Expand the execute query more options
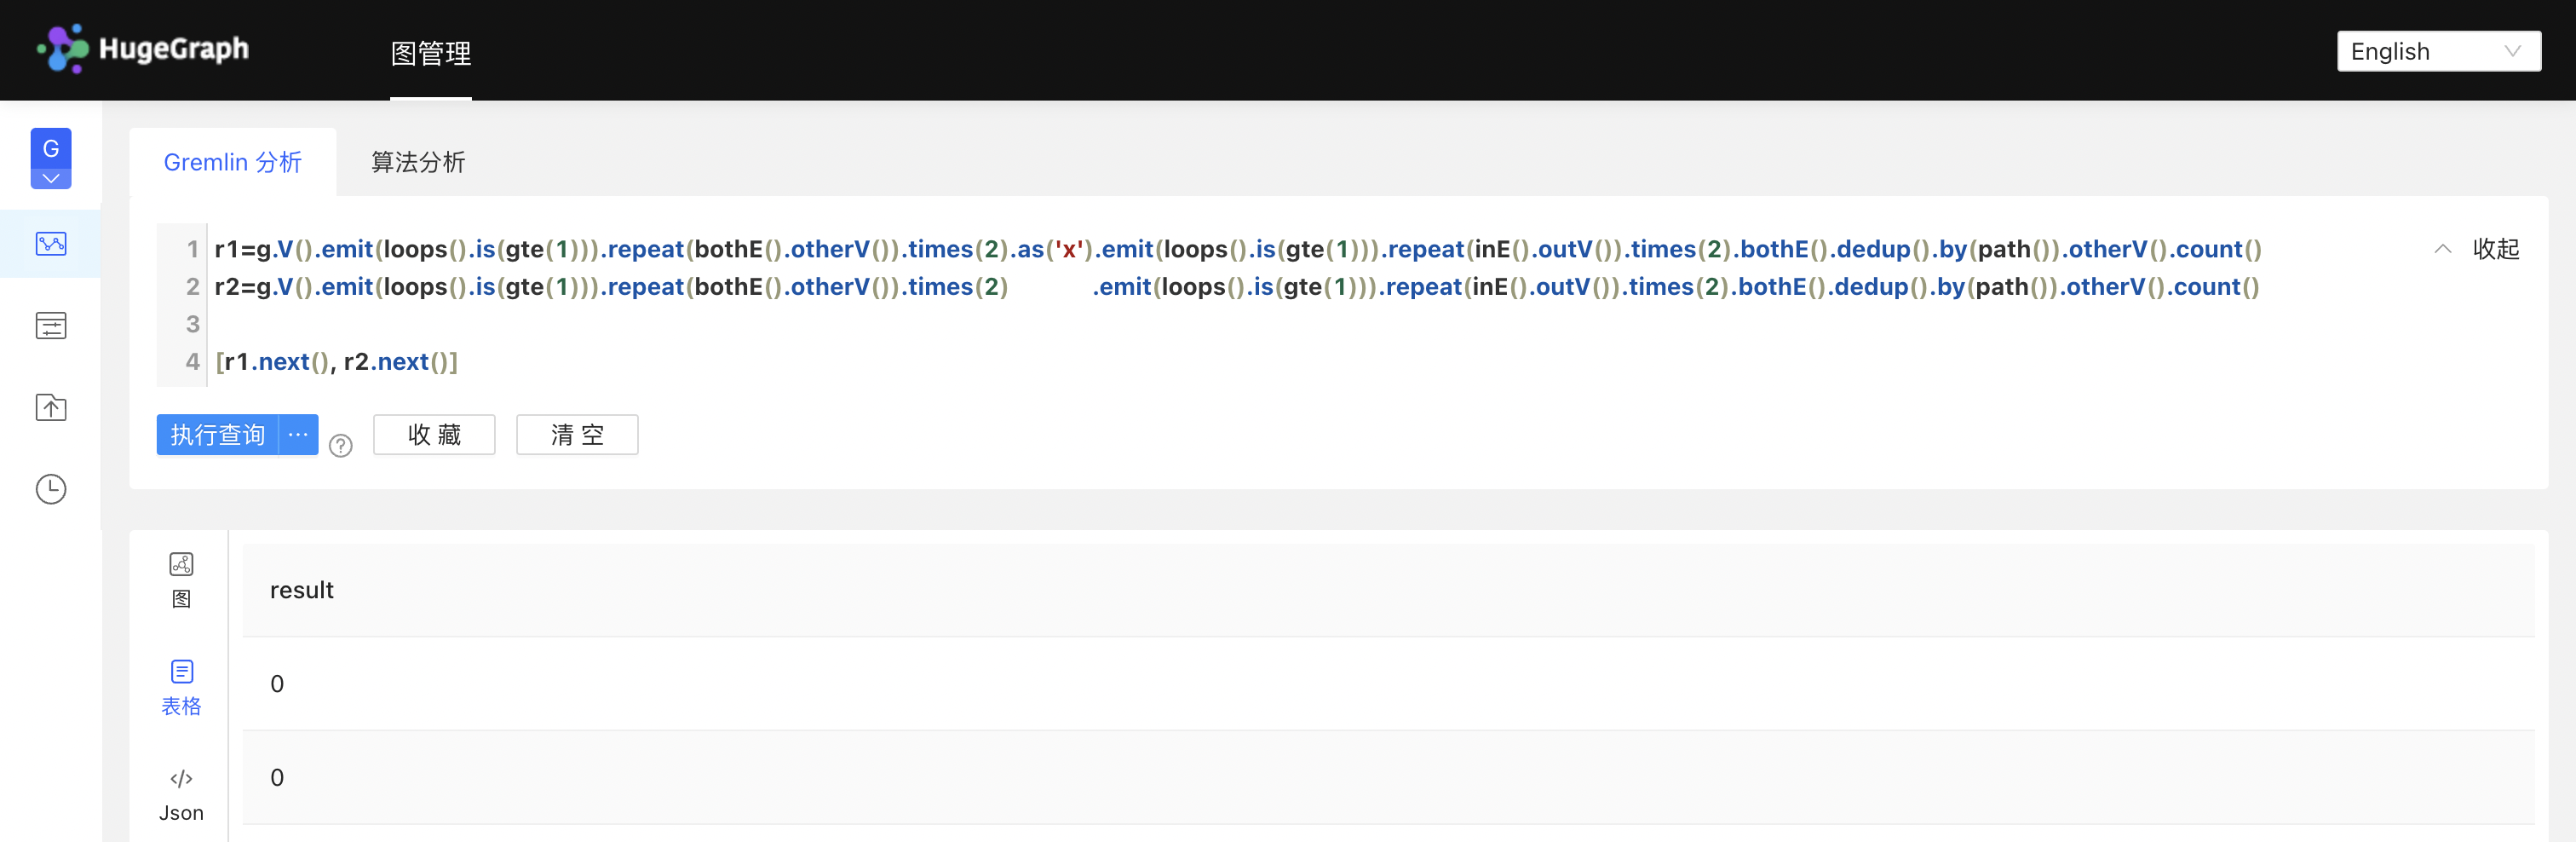 pyautogui.click(x=298, y=435)
